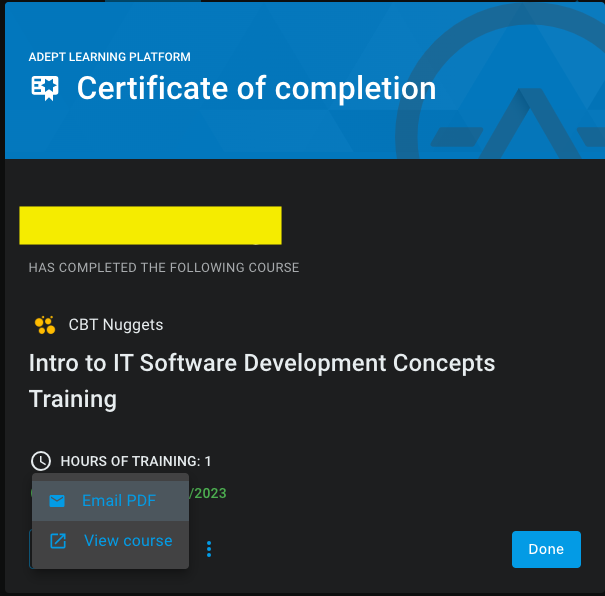Click the green 2023 completion date

208,493
